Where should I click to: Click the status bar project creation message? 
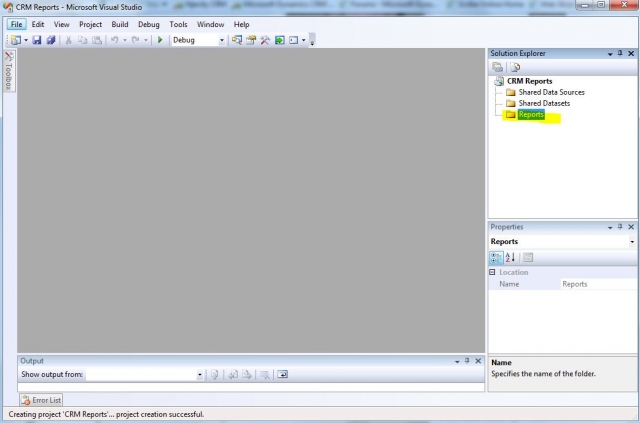106,414
